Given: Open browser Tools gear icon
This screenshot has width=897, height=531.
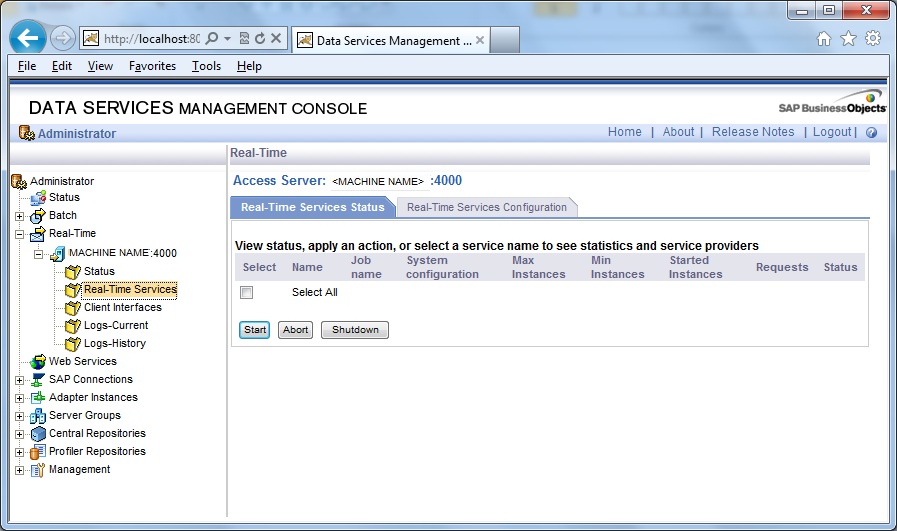Looking at the screenshot, I should point(873,38).
